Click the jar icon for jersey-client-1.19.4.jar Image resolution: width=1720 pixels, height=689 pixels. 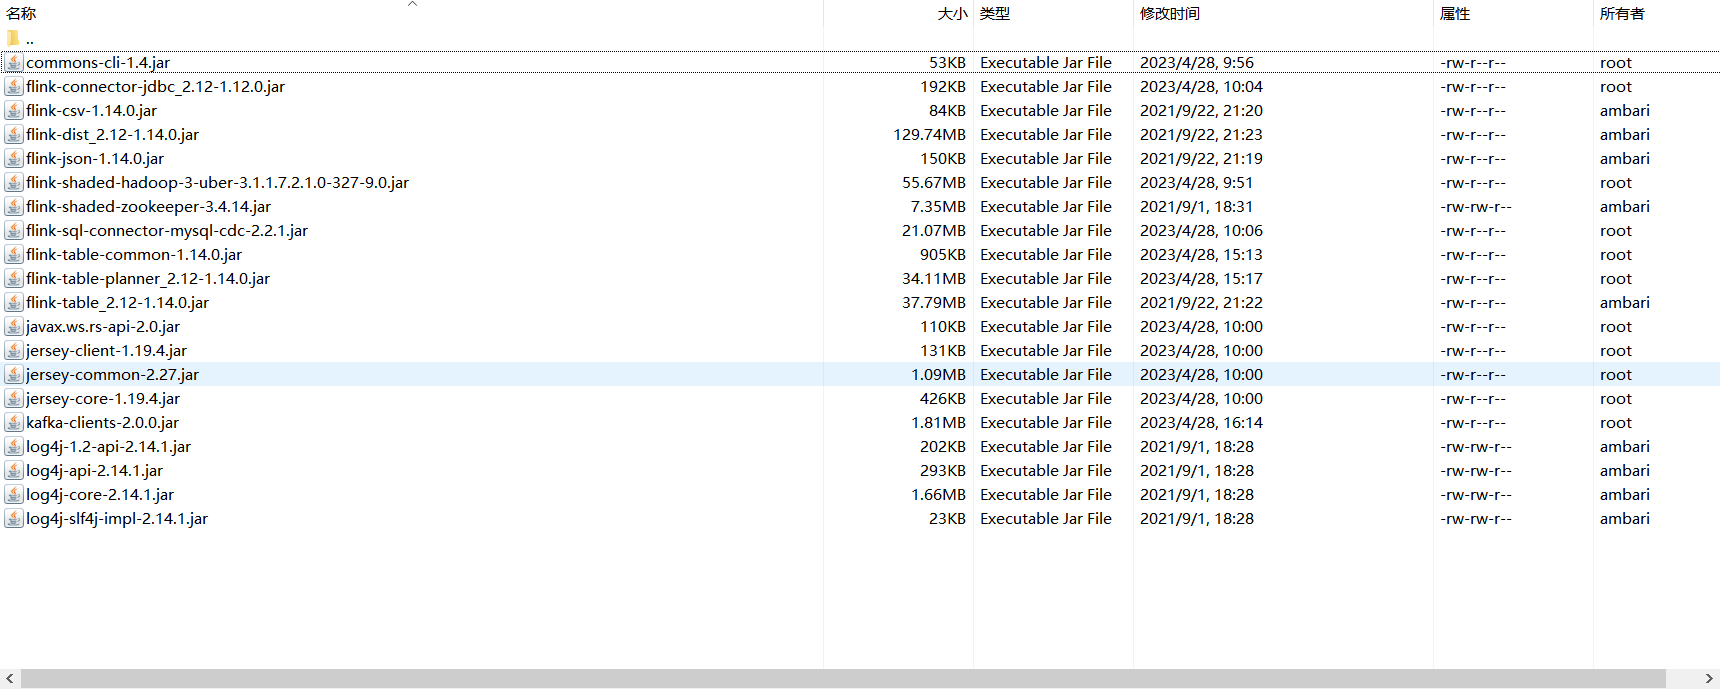[14, 350]
